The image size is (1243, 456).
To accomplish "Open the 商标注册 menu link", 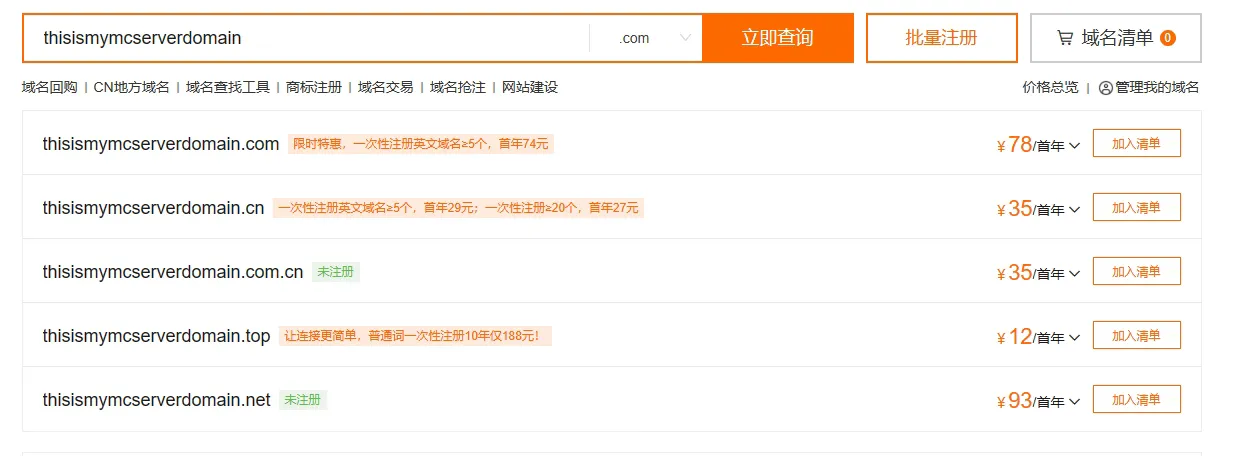I will coord(314,88).
